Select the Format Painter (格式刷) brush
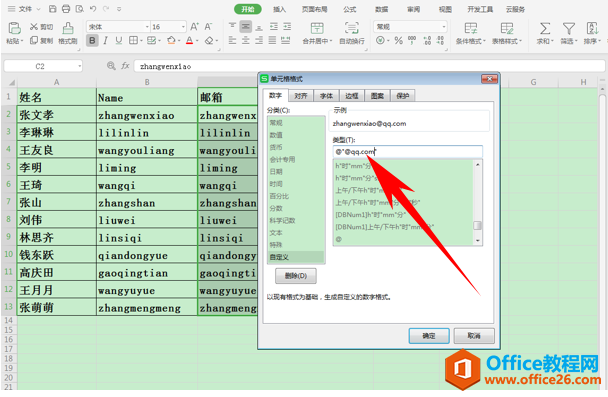 [68, 28]
